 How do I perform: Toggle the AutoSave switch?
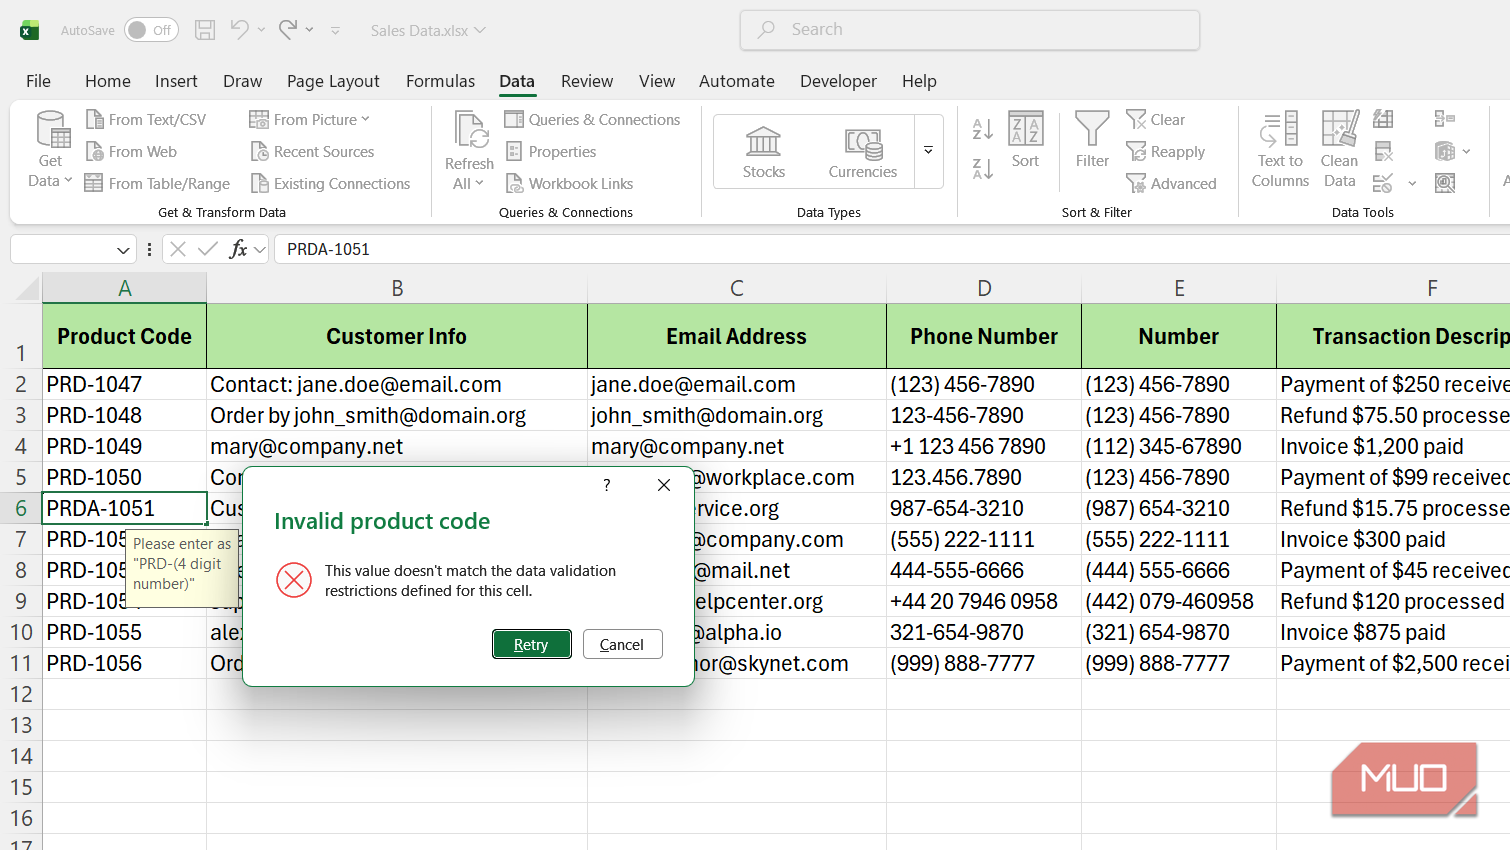151,30
